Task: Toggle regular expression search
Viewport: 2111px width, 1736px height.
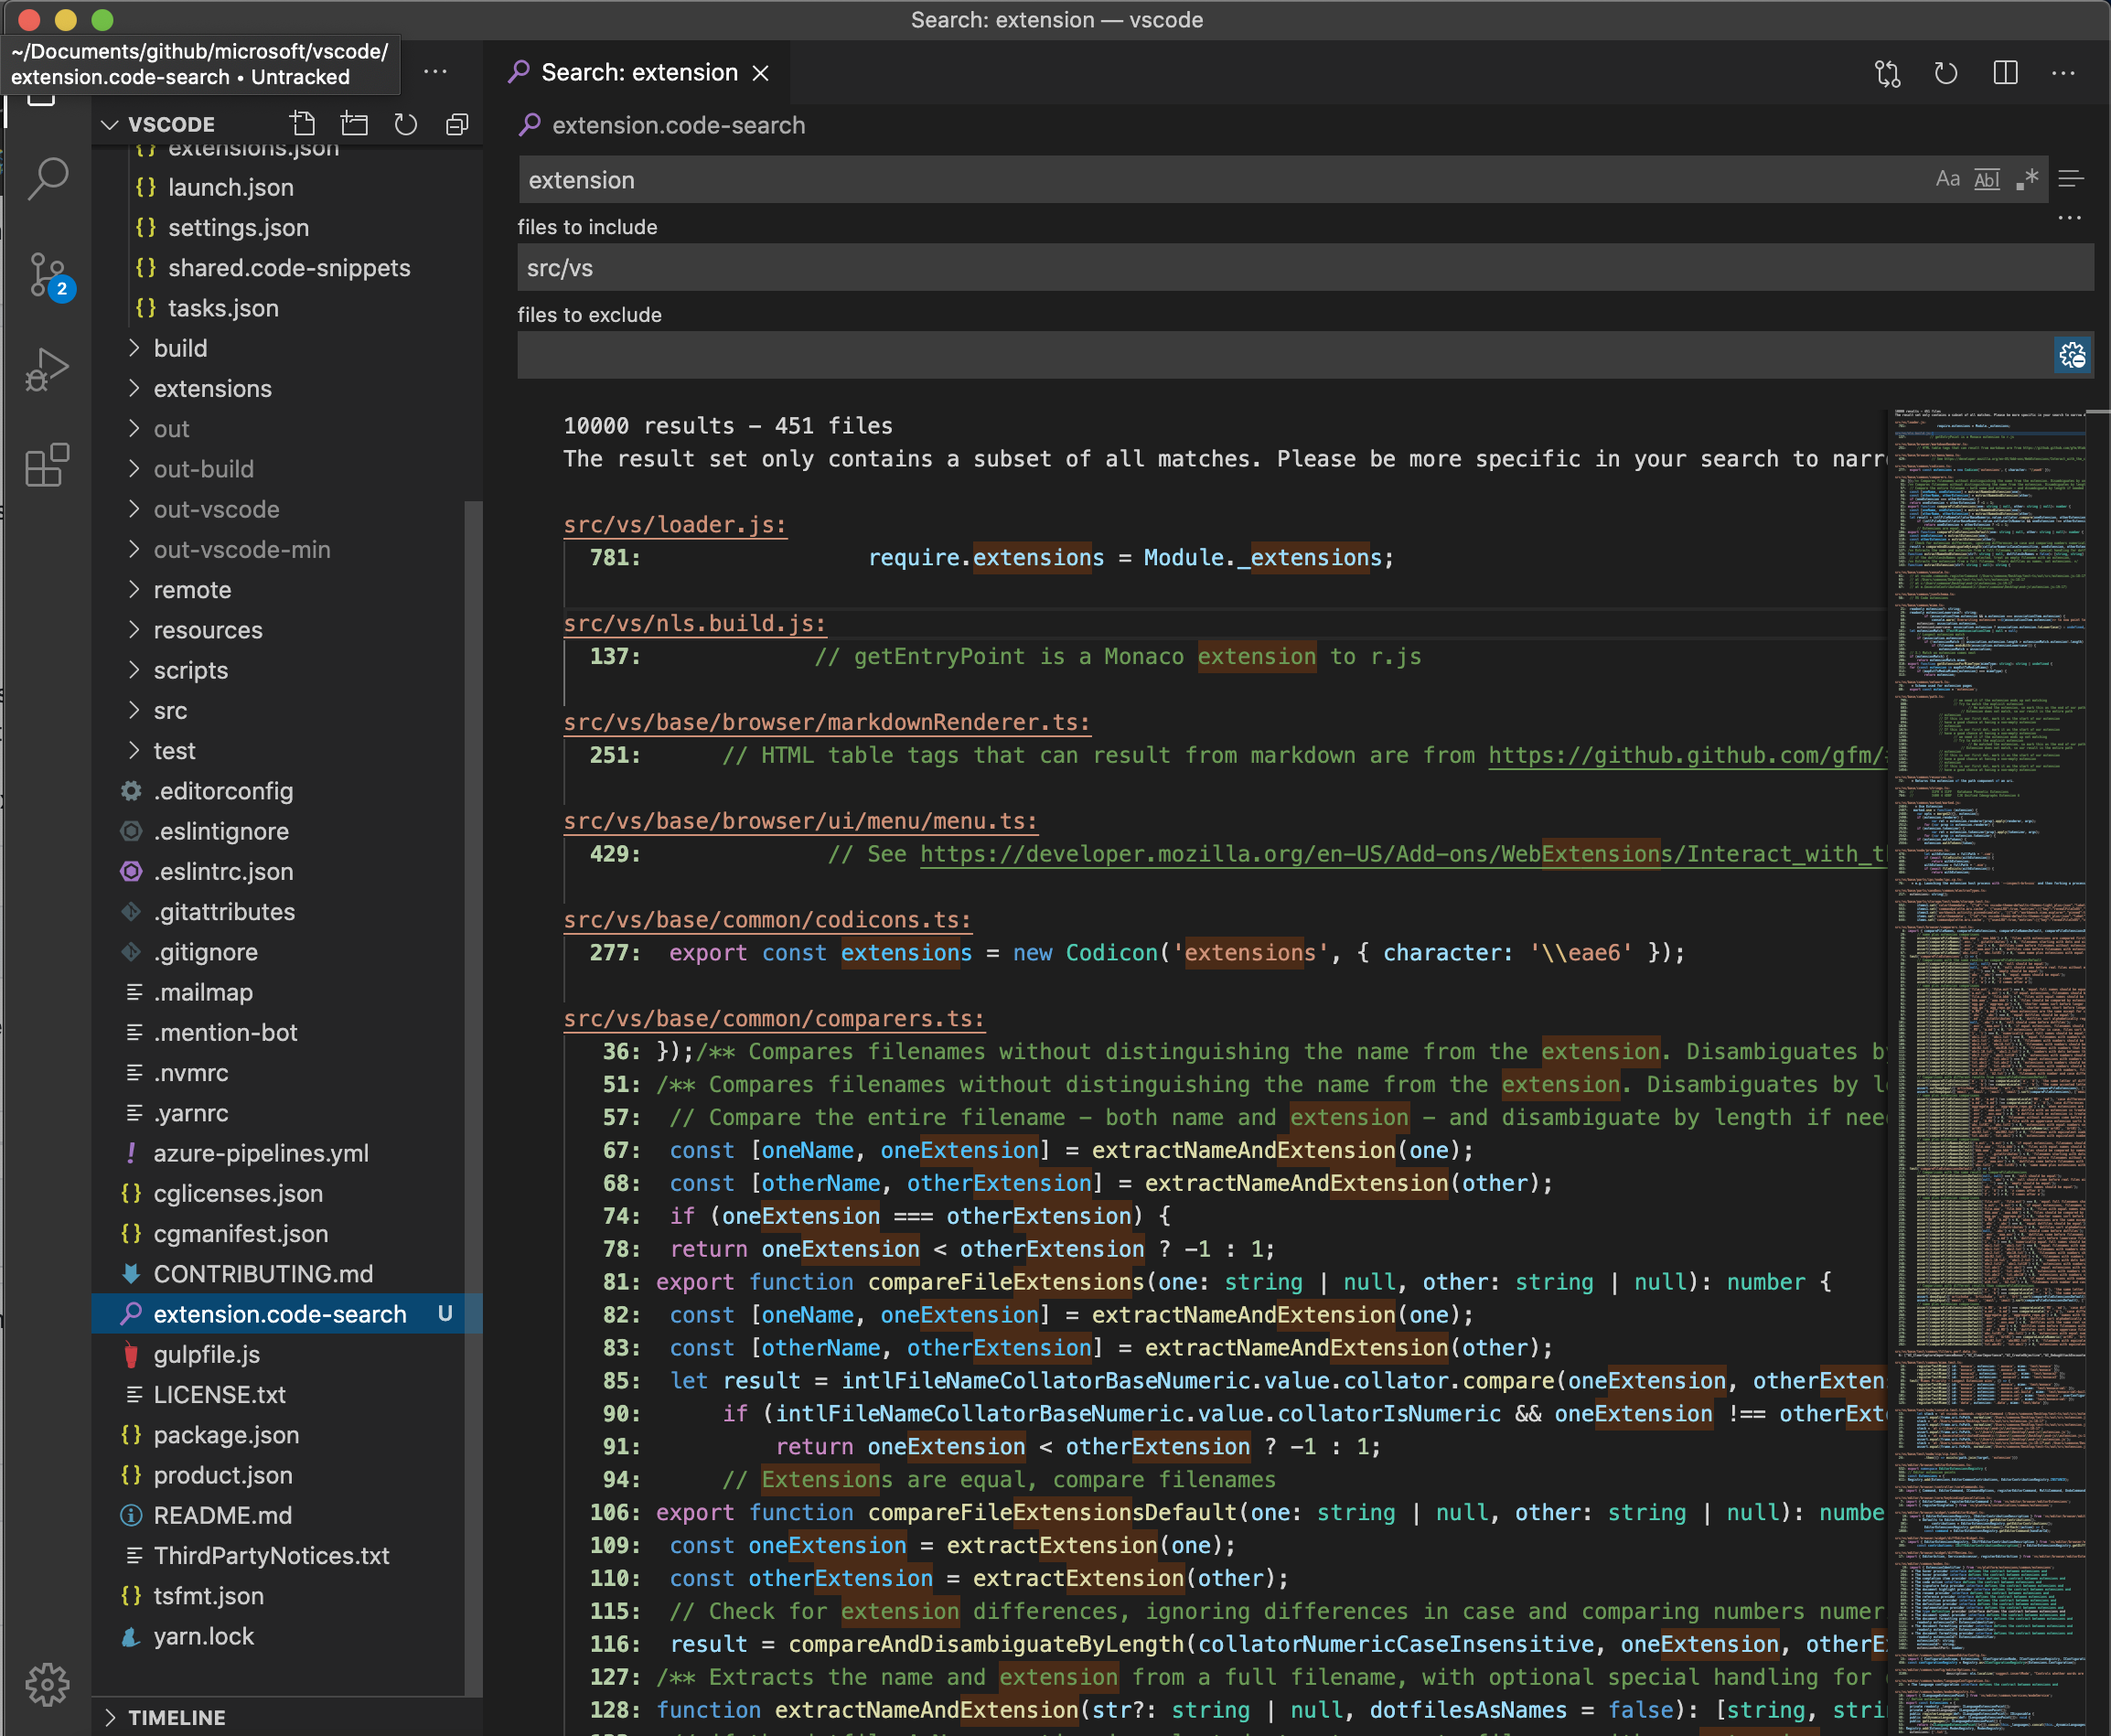Action: [2029, 179]
